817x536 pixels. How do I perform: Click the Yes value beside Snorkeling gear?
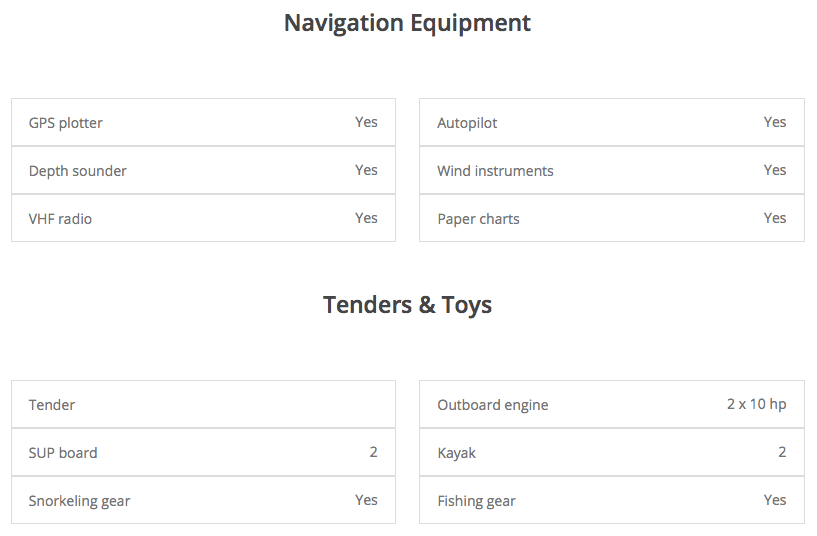(x=366, y=500)
